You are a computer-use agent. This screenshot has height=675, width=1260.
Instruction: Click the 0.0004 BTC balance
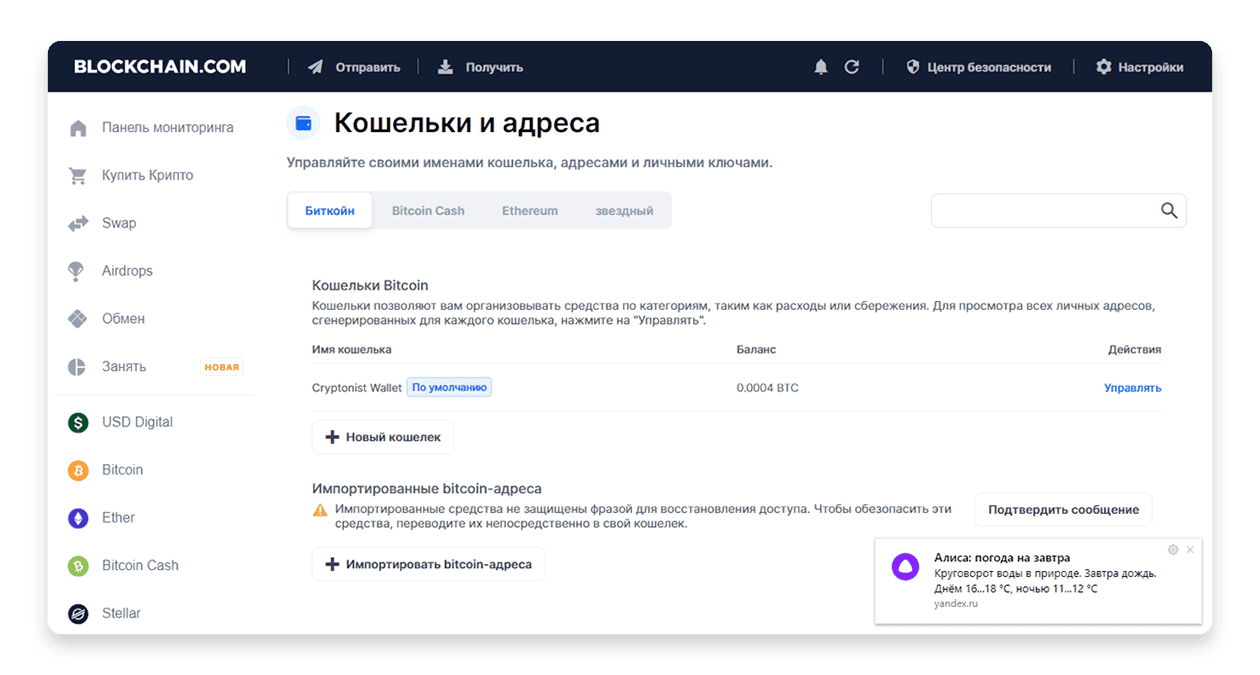tap(767, 388)
